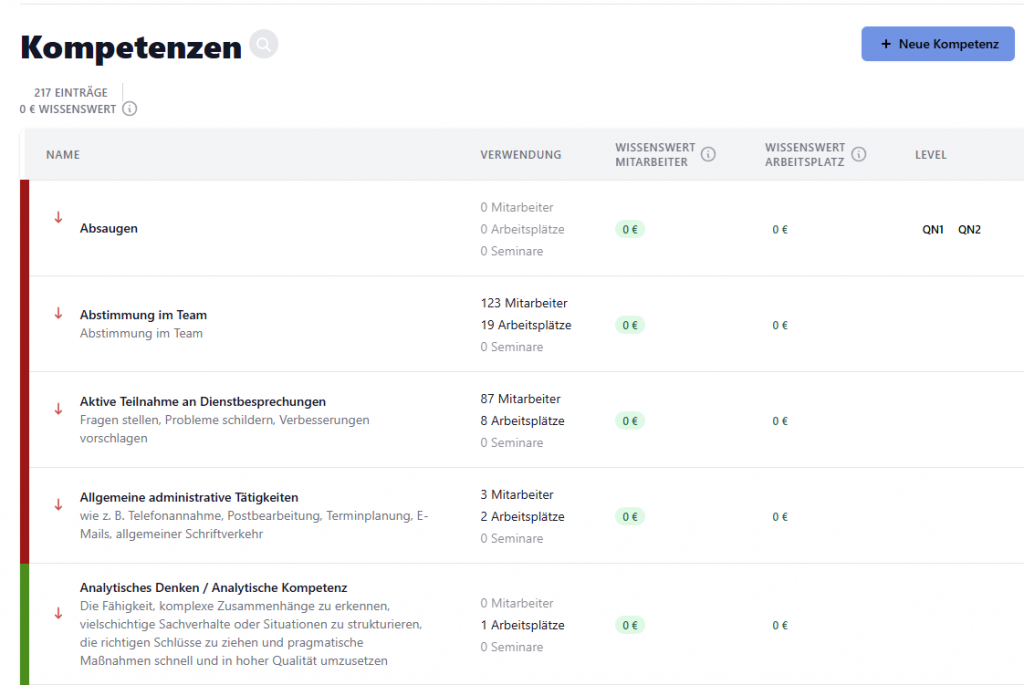Open Analytisches Denken / Analytische Kompetenz entry
The height and width of the screenshot is (685, 1024).
coord(213,588)
